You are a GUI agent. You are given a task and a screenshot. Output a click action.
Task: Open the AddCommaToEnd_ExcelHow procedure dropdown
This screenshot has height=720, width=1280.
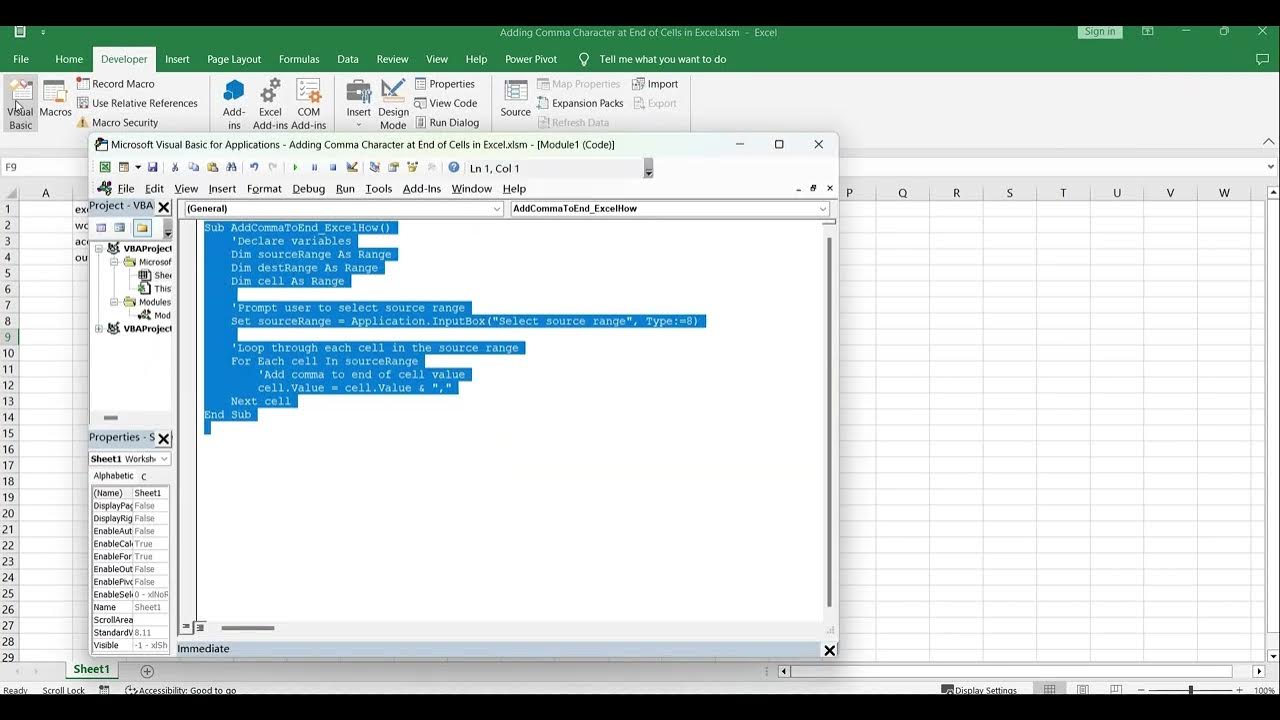823,208
